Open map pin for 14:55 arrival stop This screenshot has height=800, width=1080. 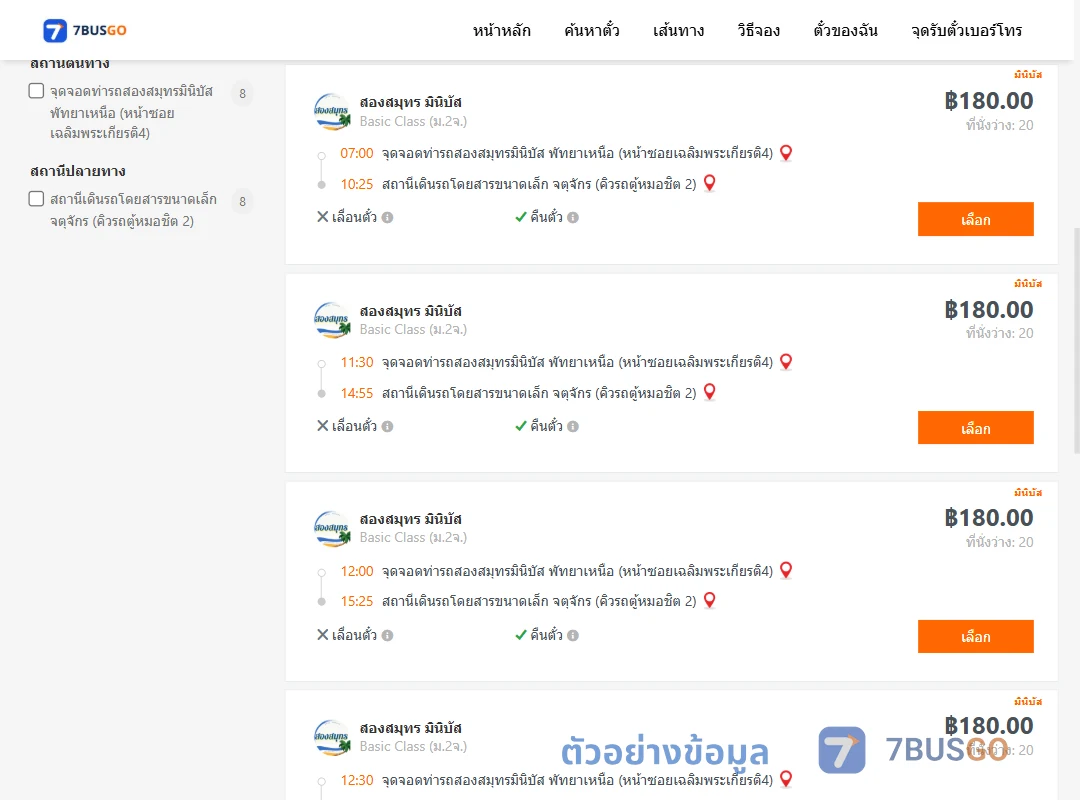[709, 392]
